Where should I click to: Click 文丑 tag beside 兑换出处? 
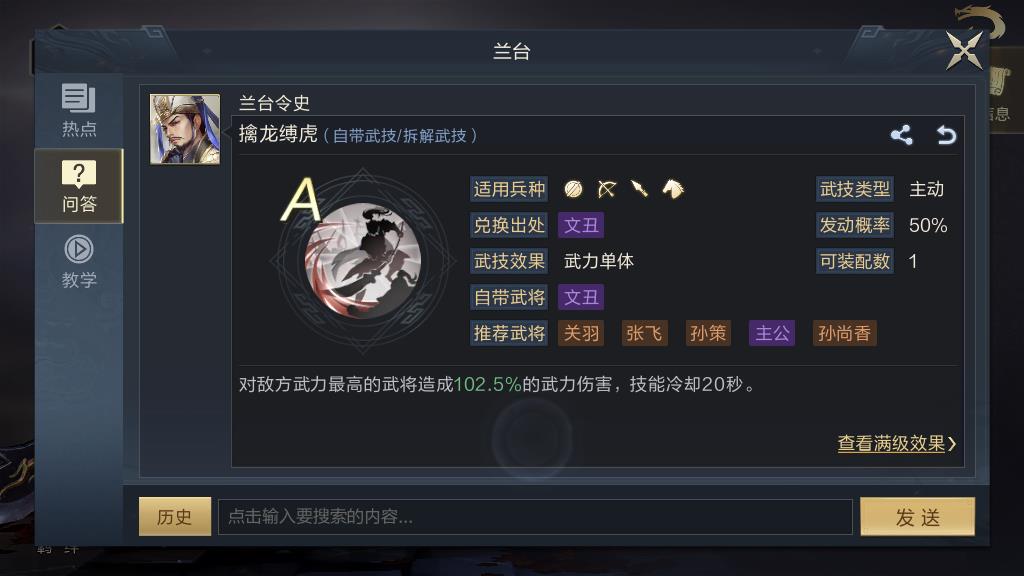581,225
